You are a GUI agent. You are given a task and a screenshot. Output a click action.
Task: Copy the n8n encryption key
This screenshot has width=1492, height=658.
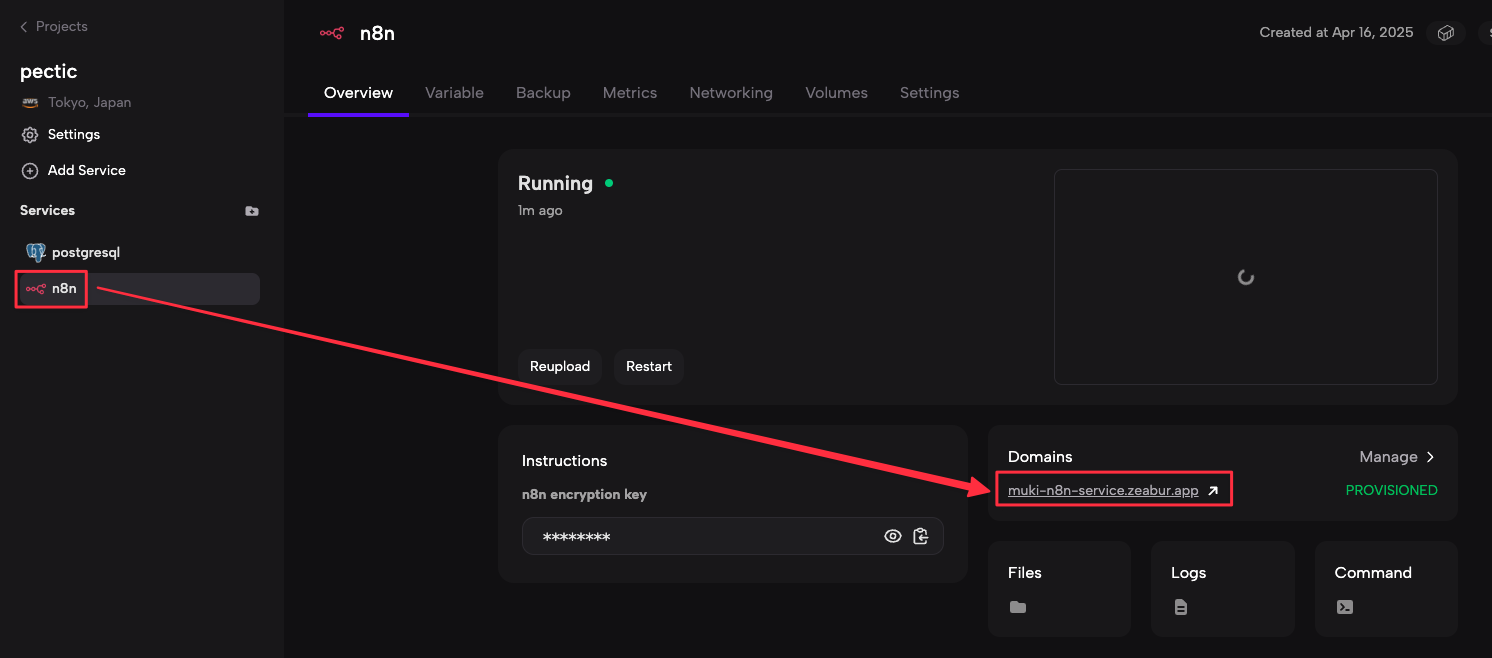[x=921, y=536]
